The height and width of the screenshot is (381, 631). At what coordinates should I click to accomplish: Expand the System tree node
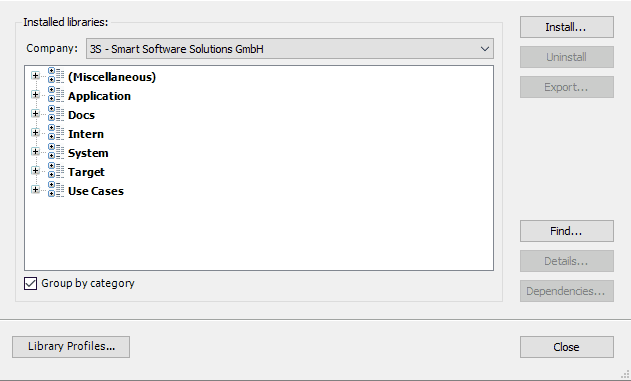(35, 151)
